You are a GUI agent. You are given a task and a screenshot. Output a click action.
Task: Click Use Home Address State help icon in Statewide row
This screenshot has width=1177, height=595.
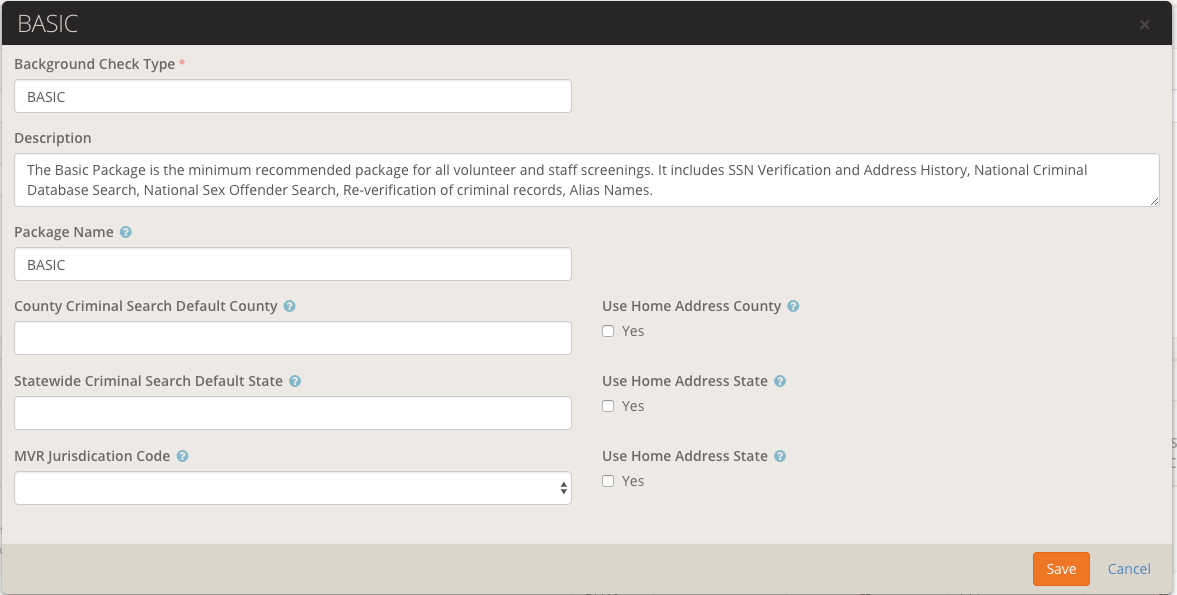tap(780, 381)
